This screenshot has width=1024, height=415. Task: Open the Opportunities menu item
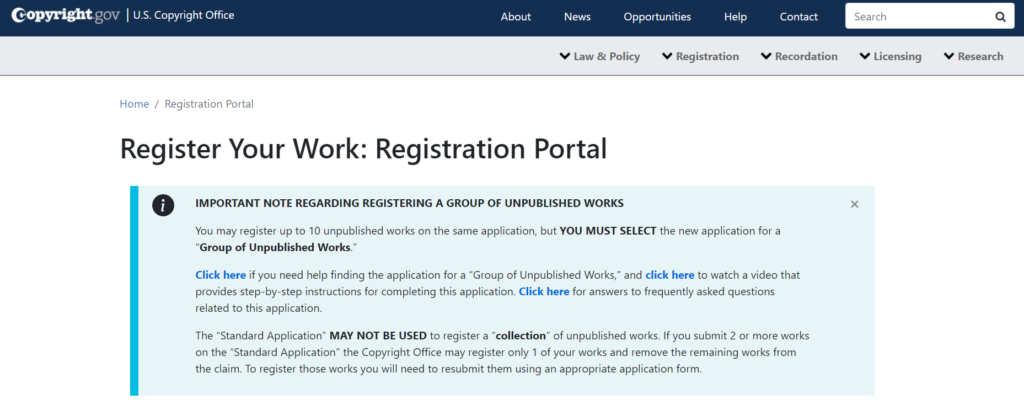tap(657, 17)
